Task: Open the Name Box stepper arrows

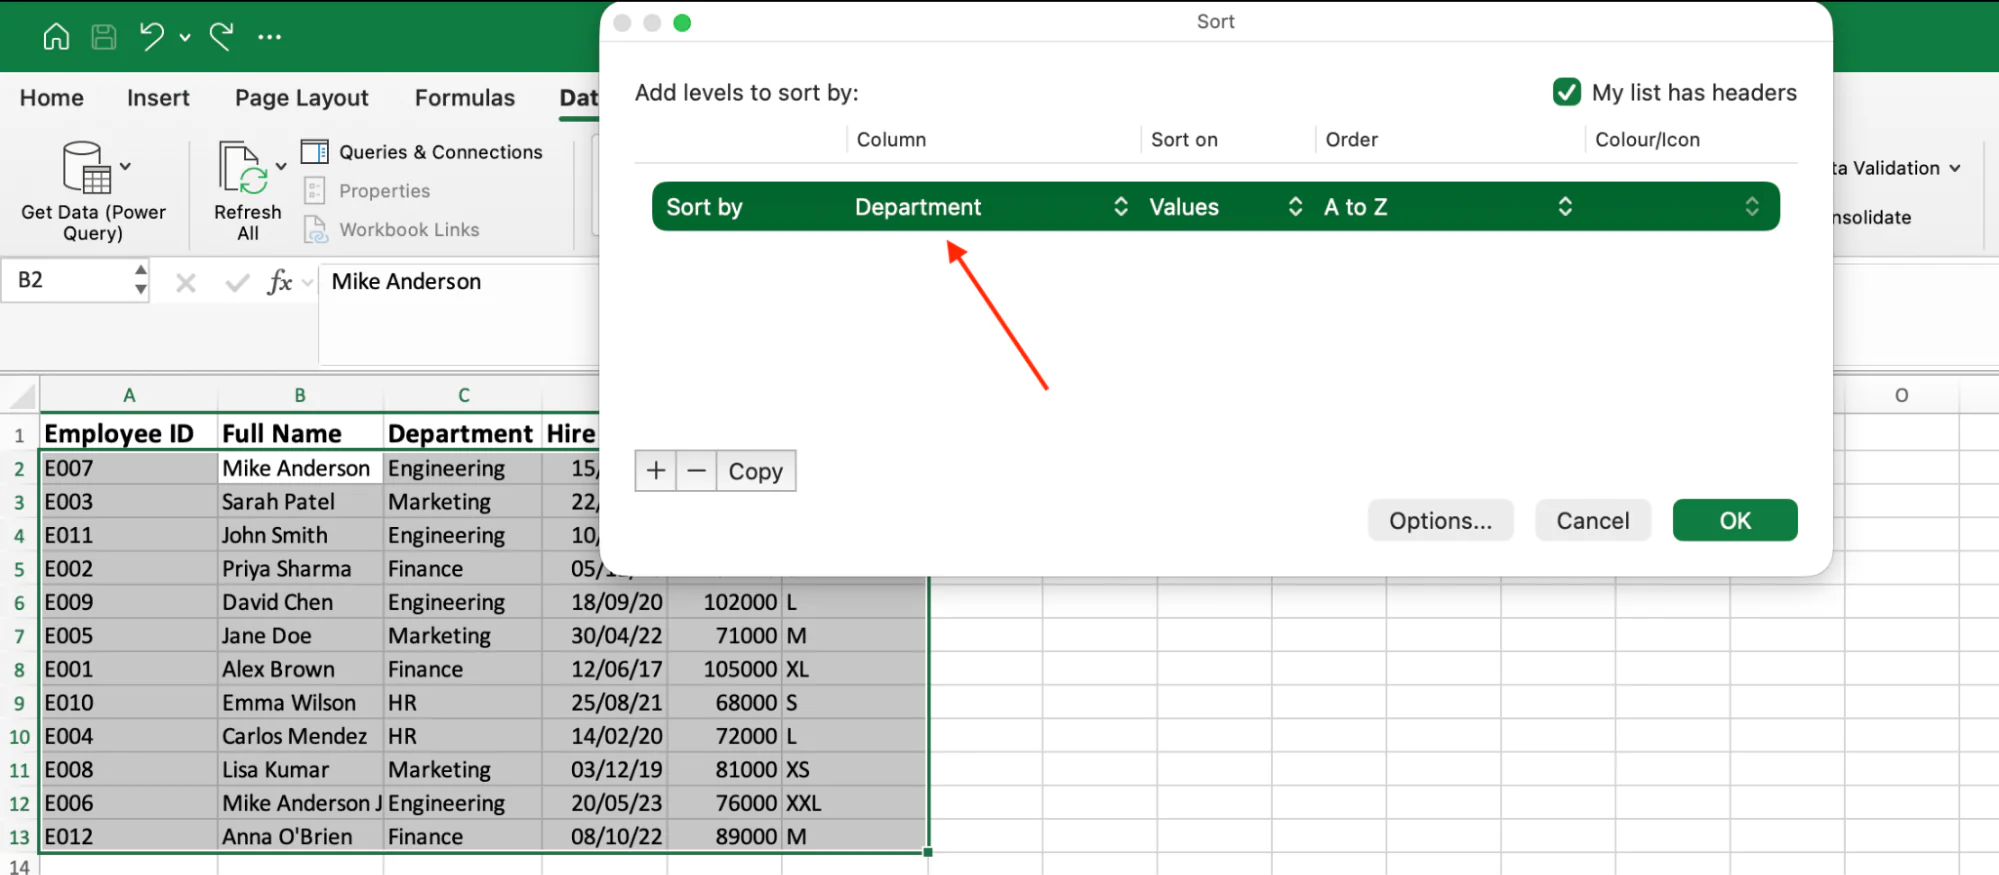Action: pos(141,280)
